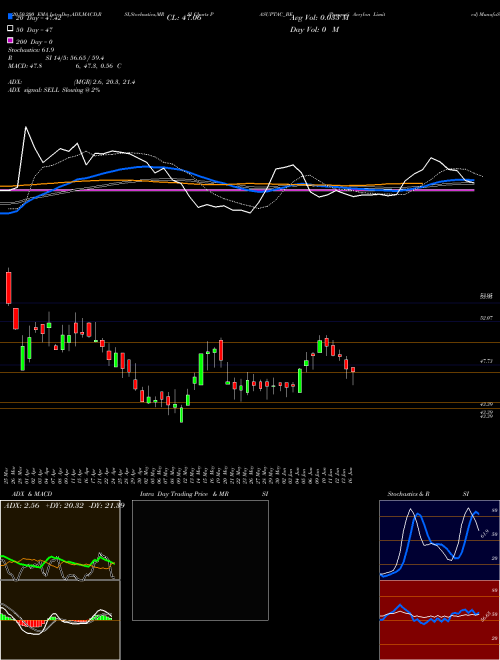Select the '50 Day = 47' legend text

click(x=34, y=30)
